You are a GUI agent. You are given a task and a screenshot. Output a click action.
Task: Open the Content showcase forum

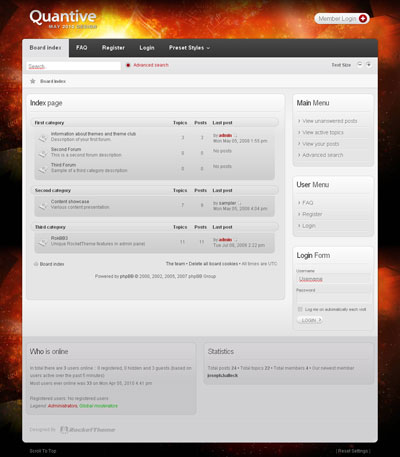[x=70, y=201]
